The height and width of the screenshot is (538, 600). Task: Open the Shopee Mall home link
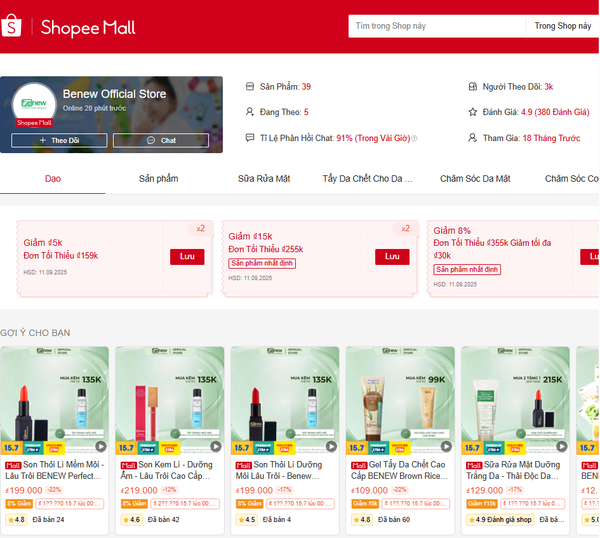click(x=88, y=28)
